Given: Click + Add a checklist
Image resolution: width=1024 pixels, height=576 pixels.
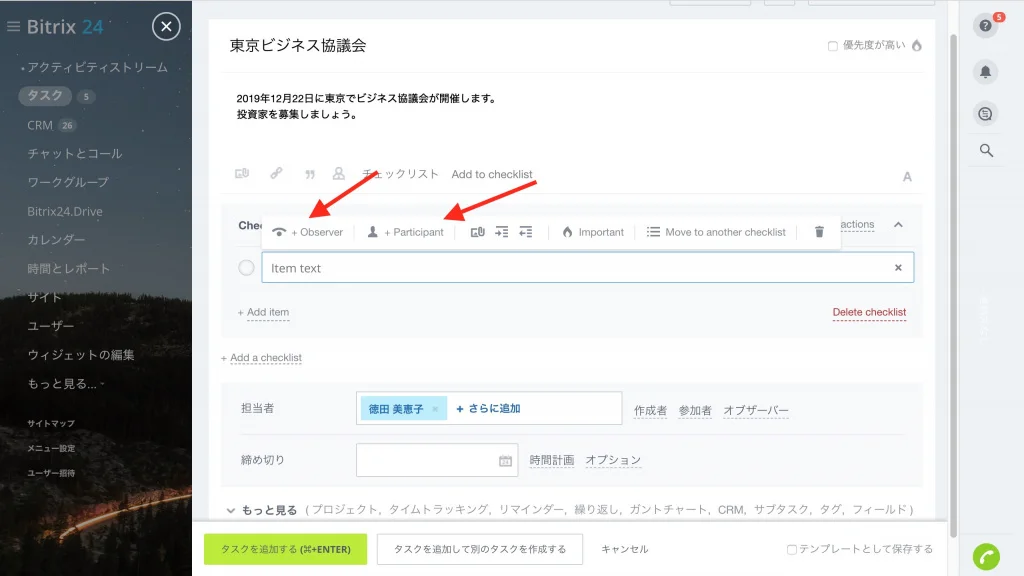Looking at the screenshot, I should click(261, 358).
